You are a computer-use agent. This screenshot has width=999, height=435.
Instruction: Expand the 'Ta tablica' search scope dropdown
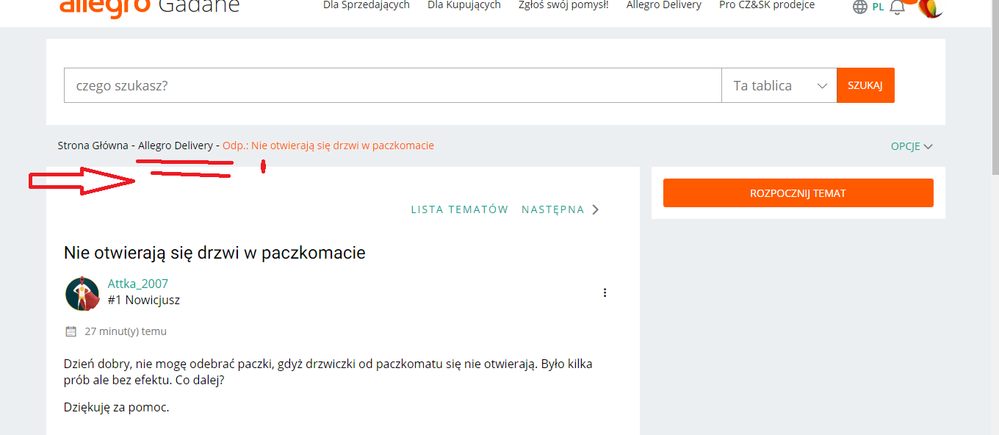779,85
